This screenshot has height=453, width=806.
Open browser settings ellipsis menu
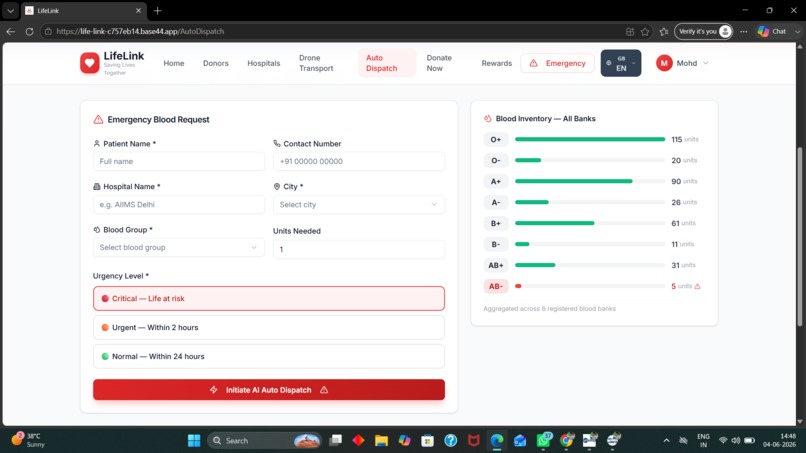pyautogui.click(x=743, y=31)
